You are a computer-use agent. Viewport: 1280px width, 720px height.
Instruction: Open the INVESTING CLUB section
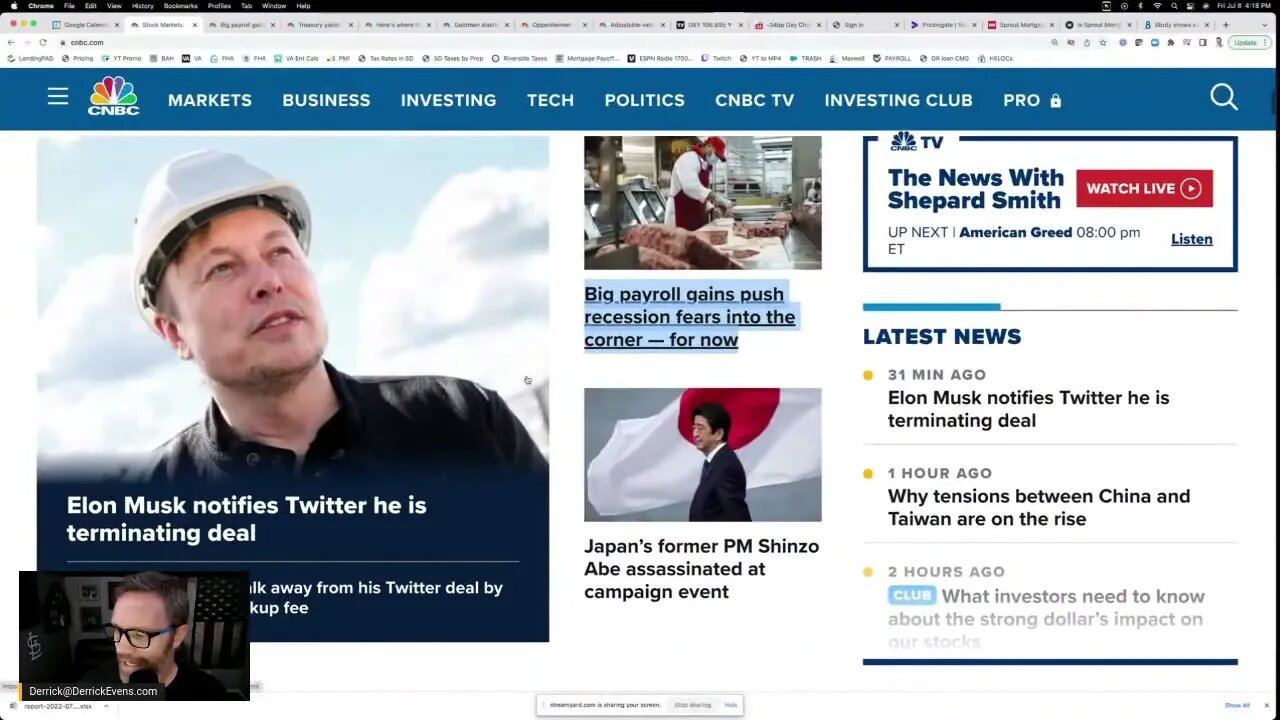point(898,100)
